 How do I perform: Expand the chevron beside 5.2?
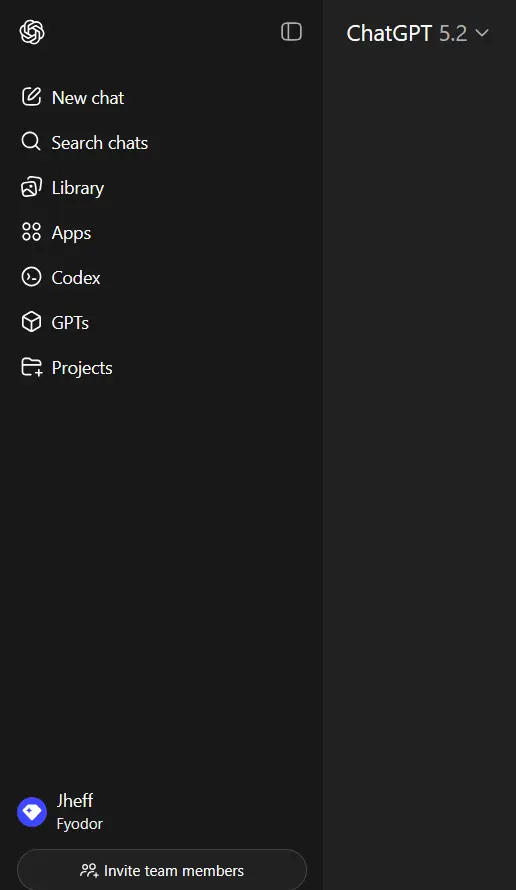(482, 33)
